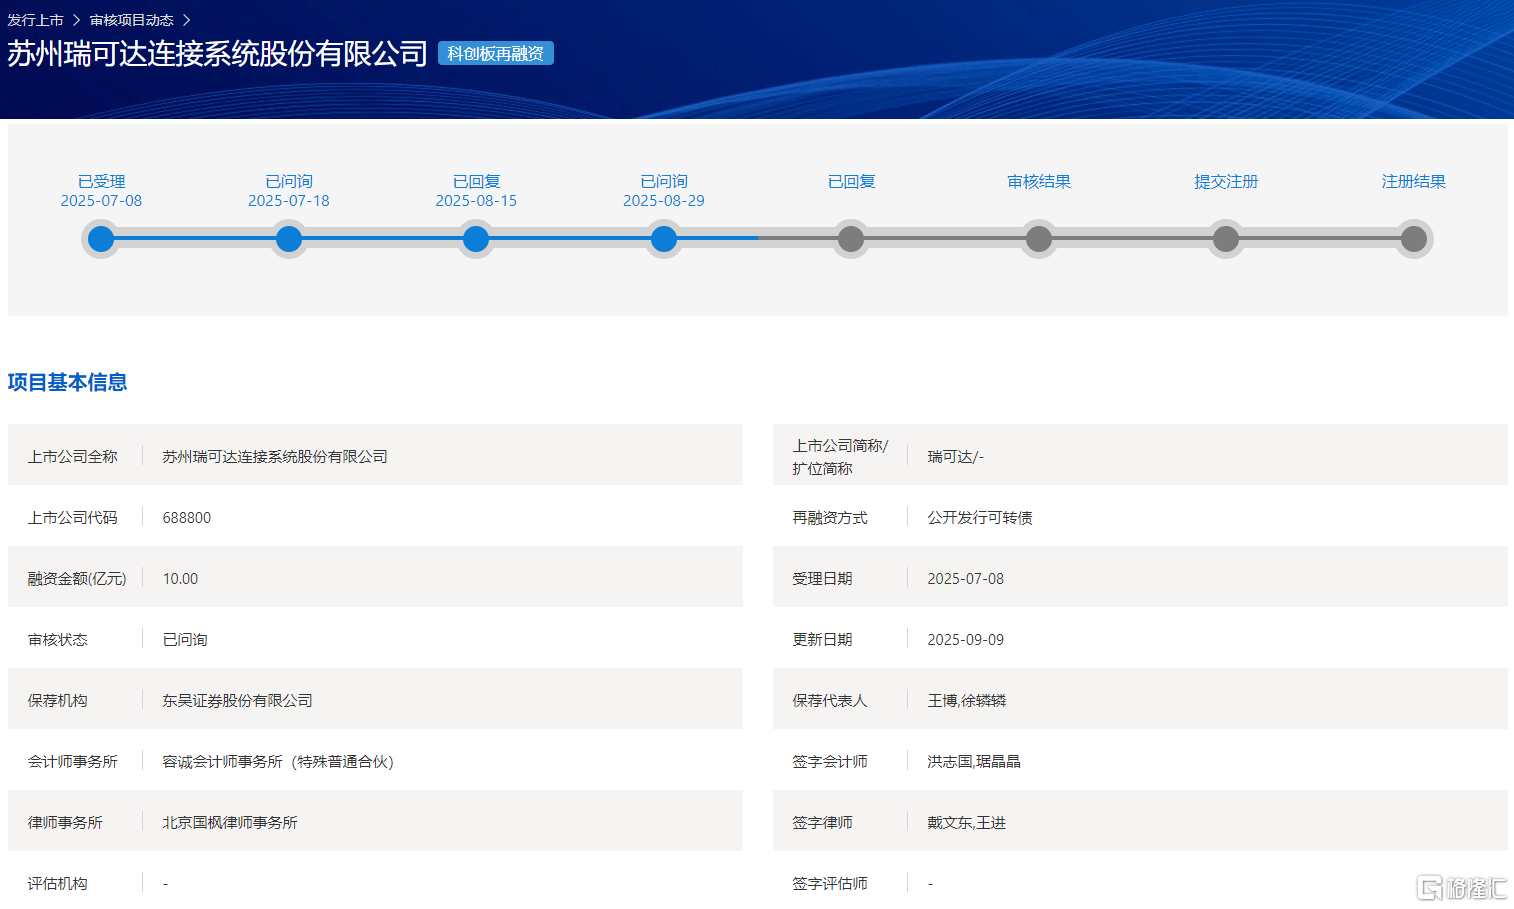Image resolution: width=1514 pixels, height=909 pixels.
Task: Click the law firm 北京国枫律师事务所
Action: 230,822
